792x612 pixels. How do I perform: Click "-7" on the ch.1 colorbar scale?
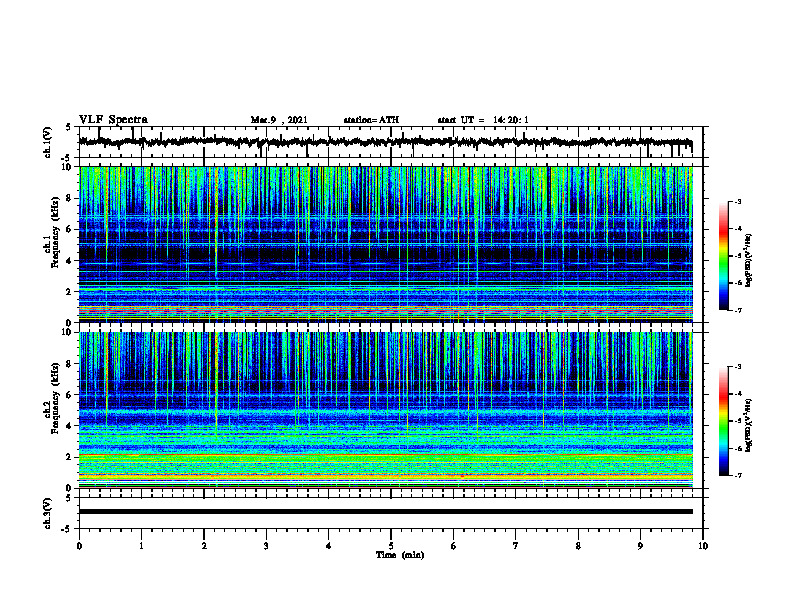(x=738, y=311)
